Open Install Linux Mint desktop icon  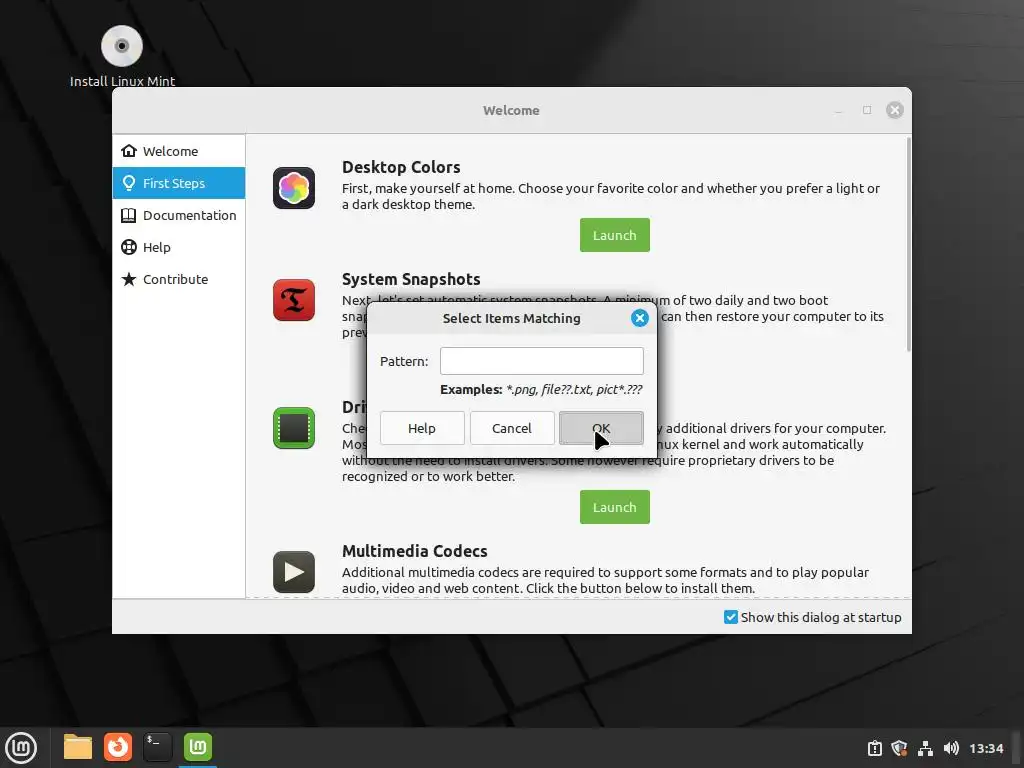click(122, 56)
